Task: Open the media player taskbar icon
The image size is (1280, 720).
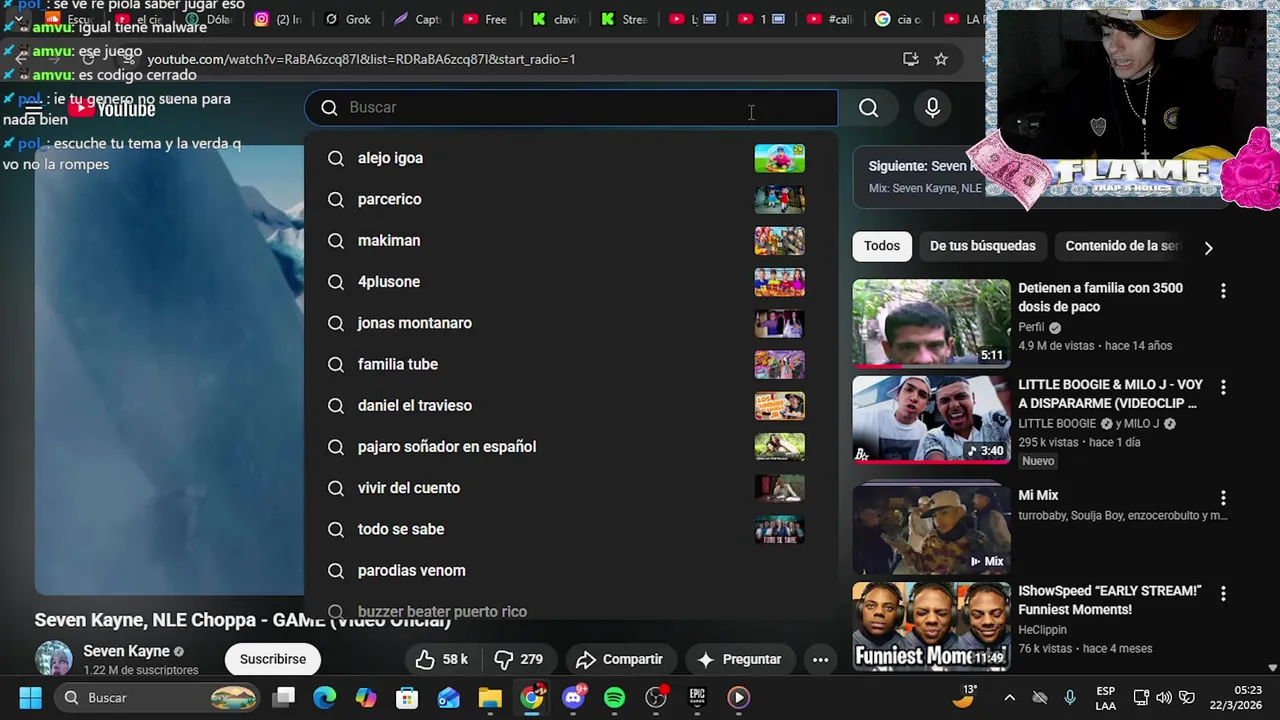Action: 738,697
